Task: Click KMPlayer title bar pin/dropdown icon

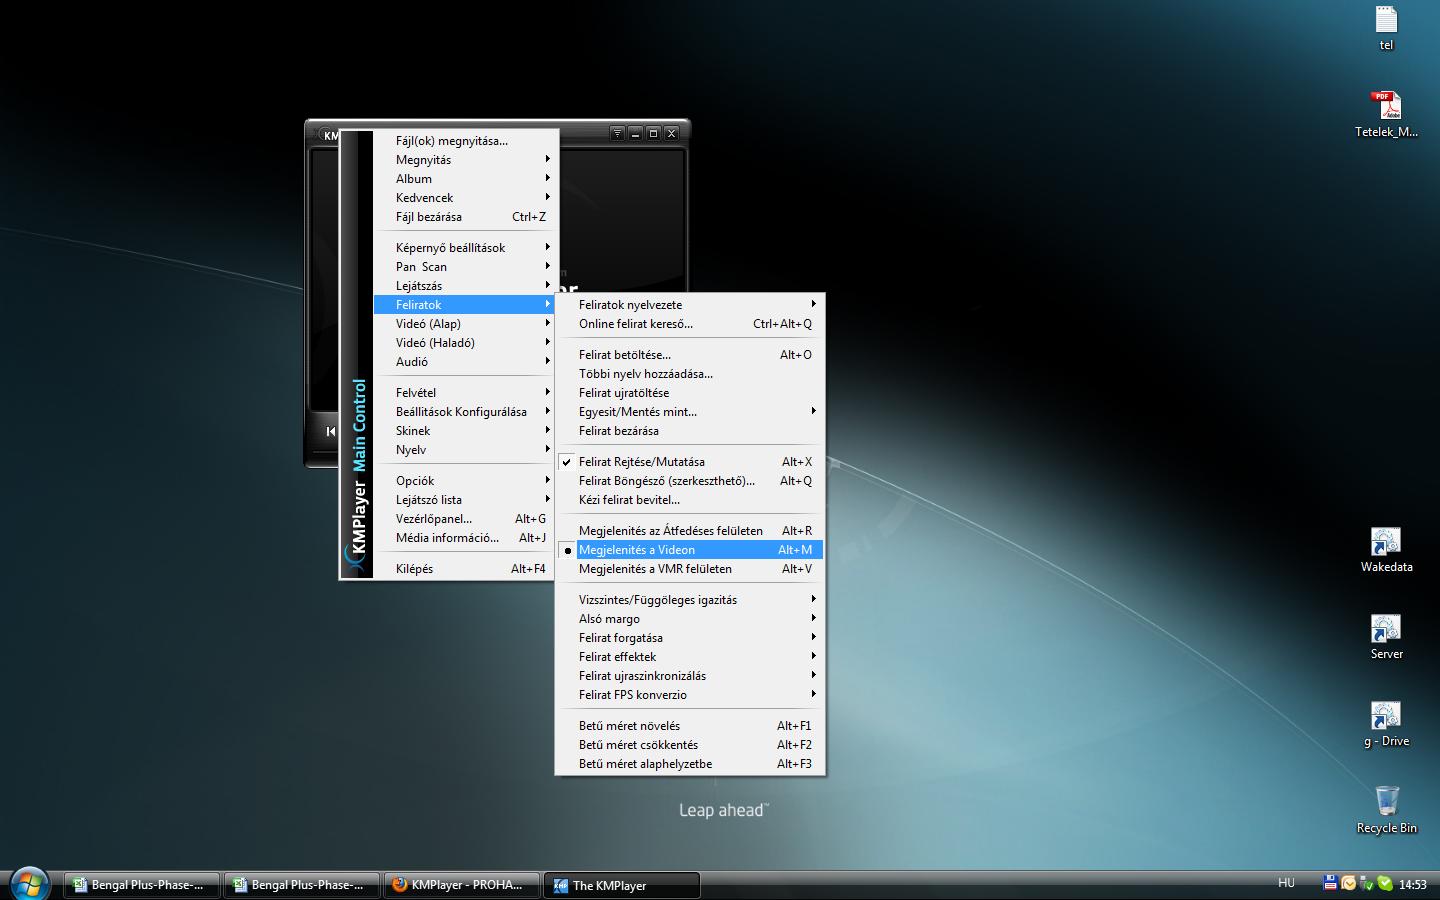Action: pyautogui.click(x=617, y=133)
